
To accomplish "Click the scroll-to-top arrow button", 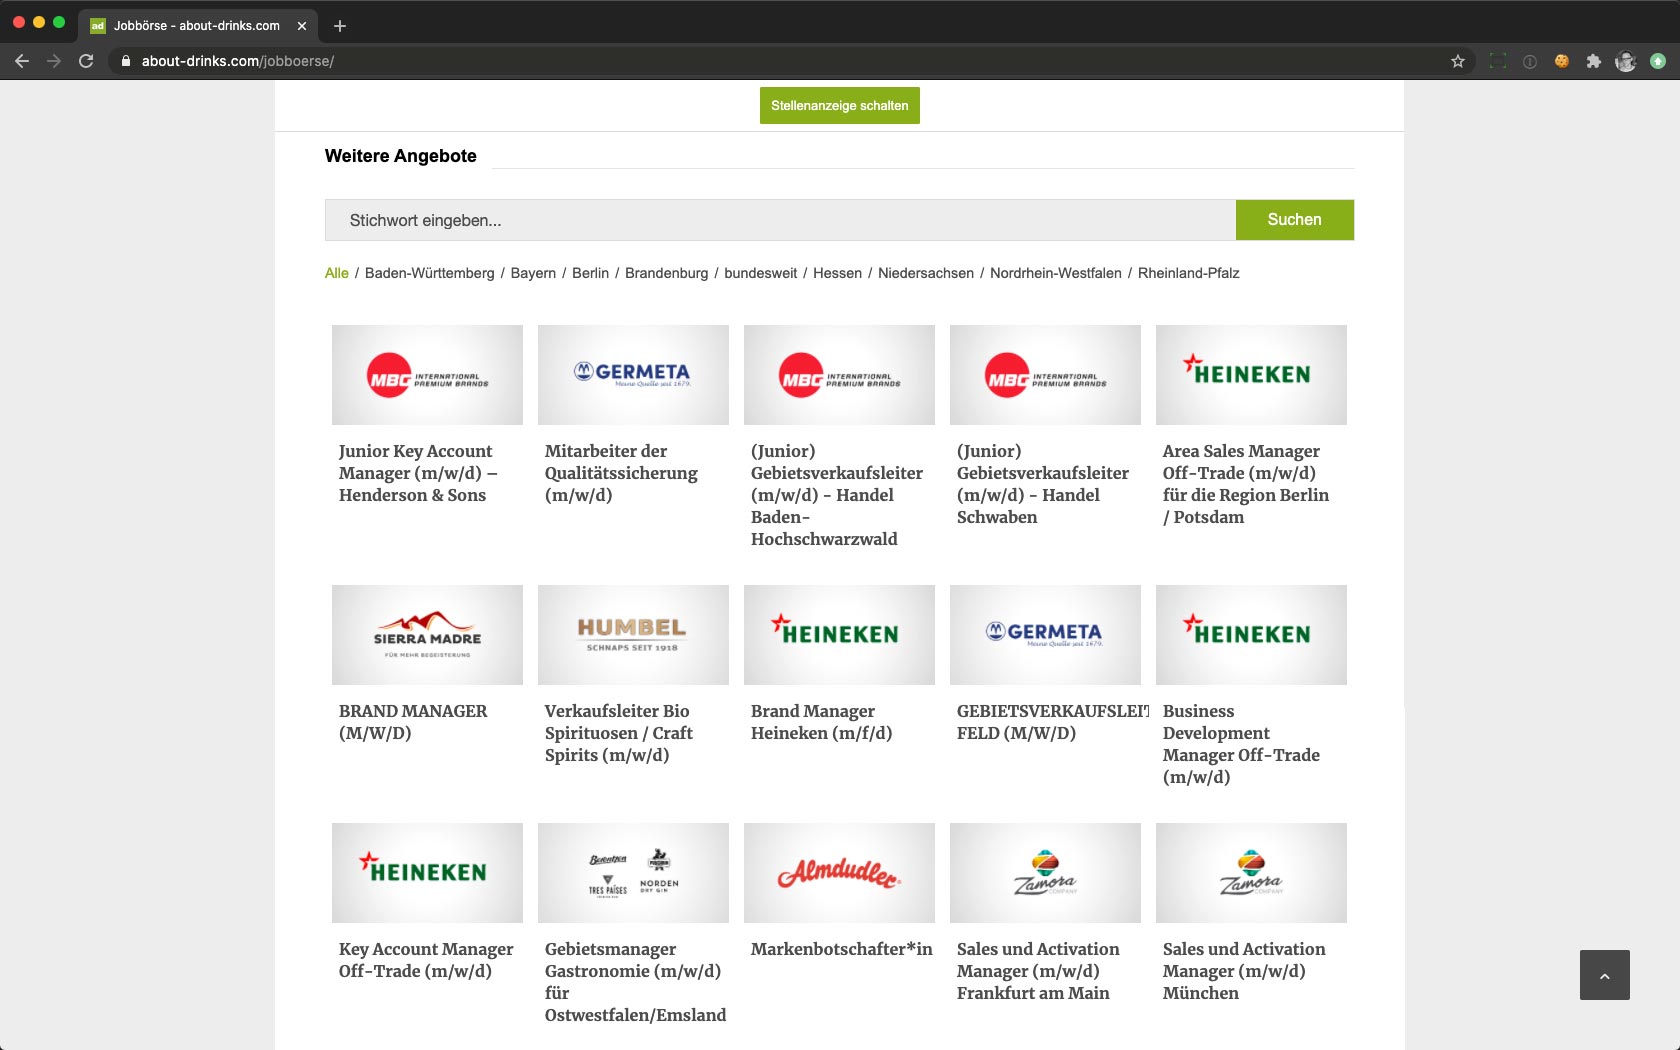I will coord(1604,975).
